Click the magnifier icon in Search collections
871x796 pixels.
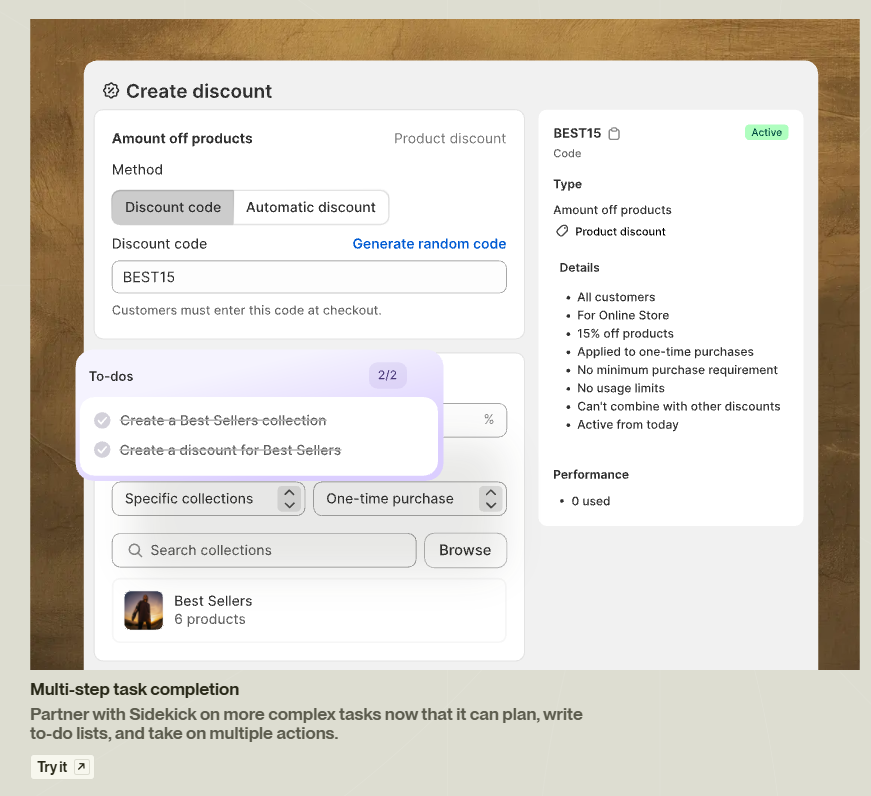point(136,550)
